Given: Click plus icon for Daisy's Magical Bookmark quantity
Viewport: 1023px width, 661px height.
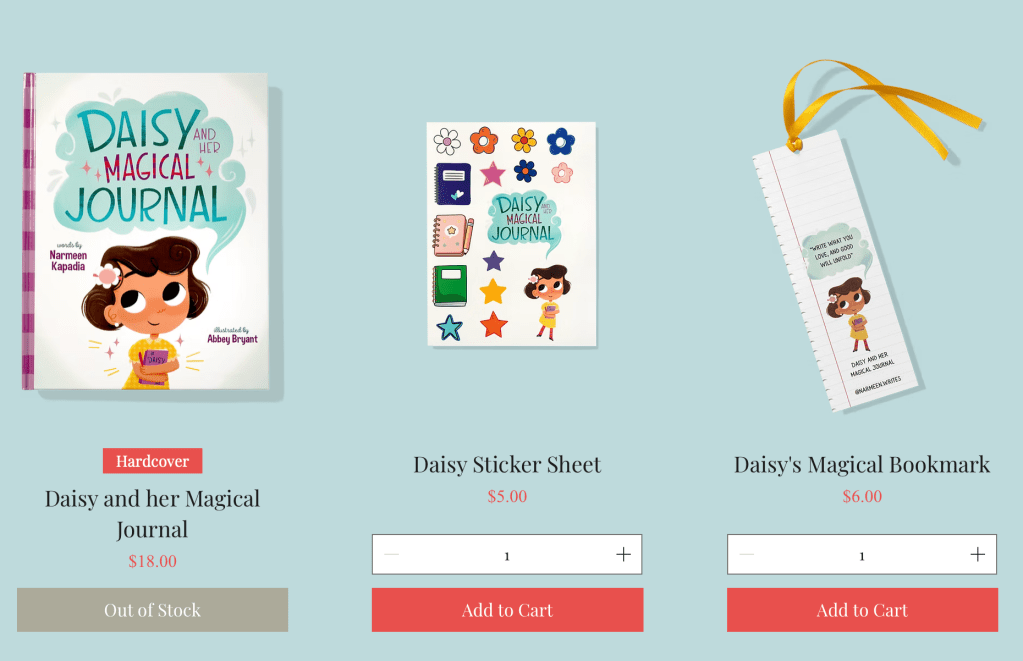Looking at the screenshot, I should pyautogui.click(x=977, y=555).
